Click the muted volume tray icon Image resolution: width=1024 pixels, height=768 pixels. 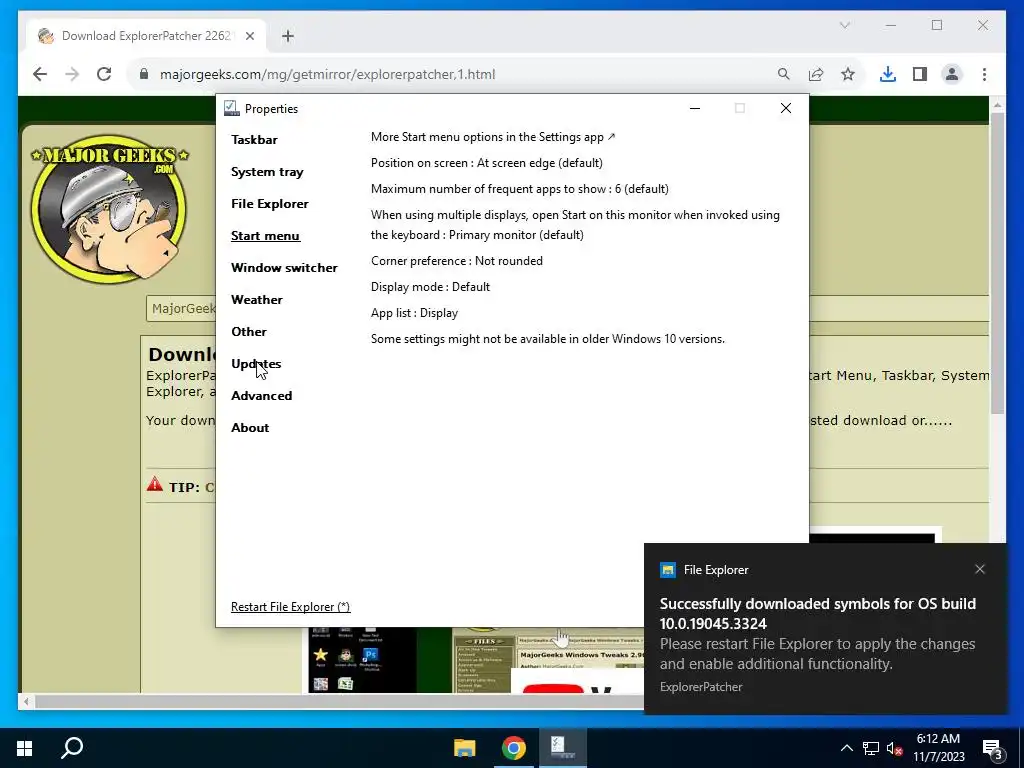click(x=895, y=748)
